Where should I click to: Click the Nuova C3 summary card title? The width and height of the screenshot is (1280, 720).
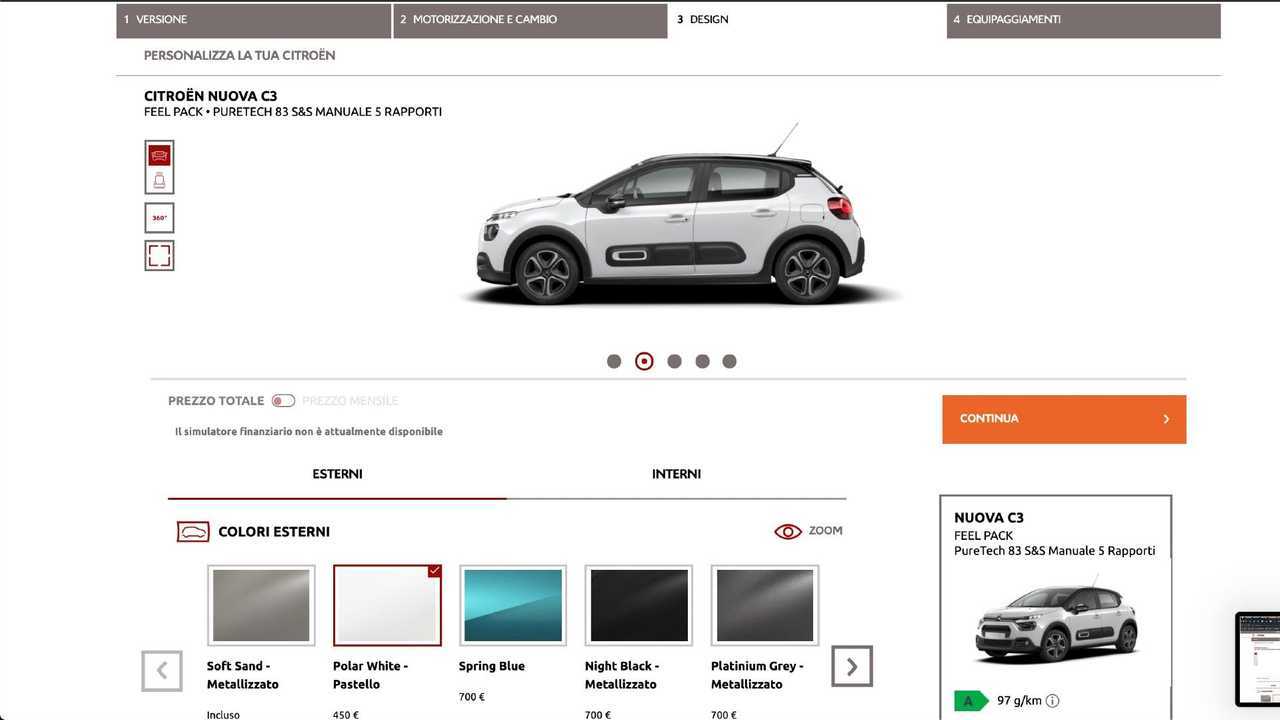pos(989,518)
